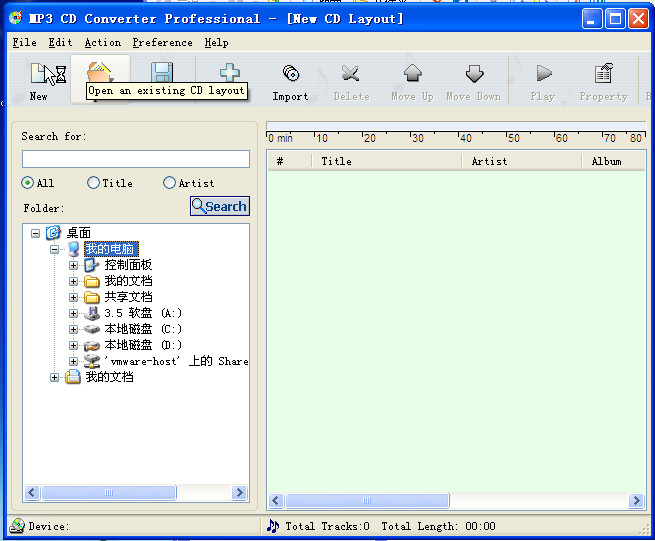
Task: Click the Import disc icon
Action: click(291, 74)
